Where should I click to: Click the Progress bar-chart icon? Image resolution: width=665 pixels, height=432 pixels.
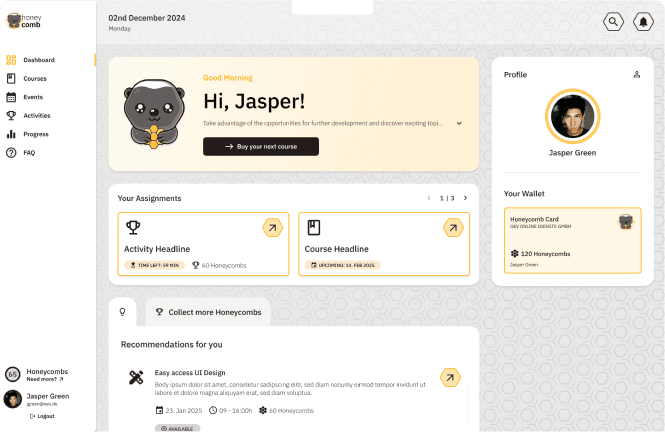tap(11, 134)
